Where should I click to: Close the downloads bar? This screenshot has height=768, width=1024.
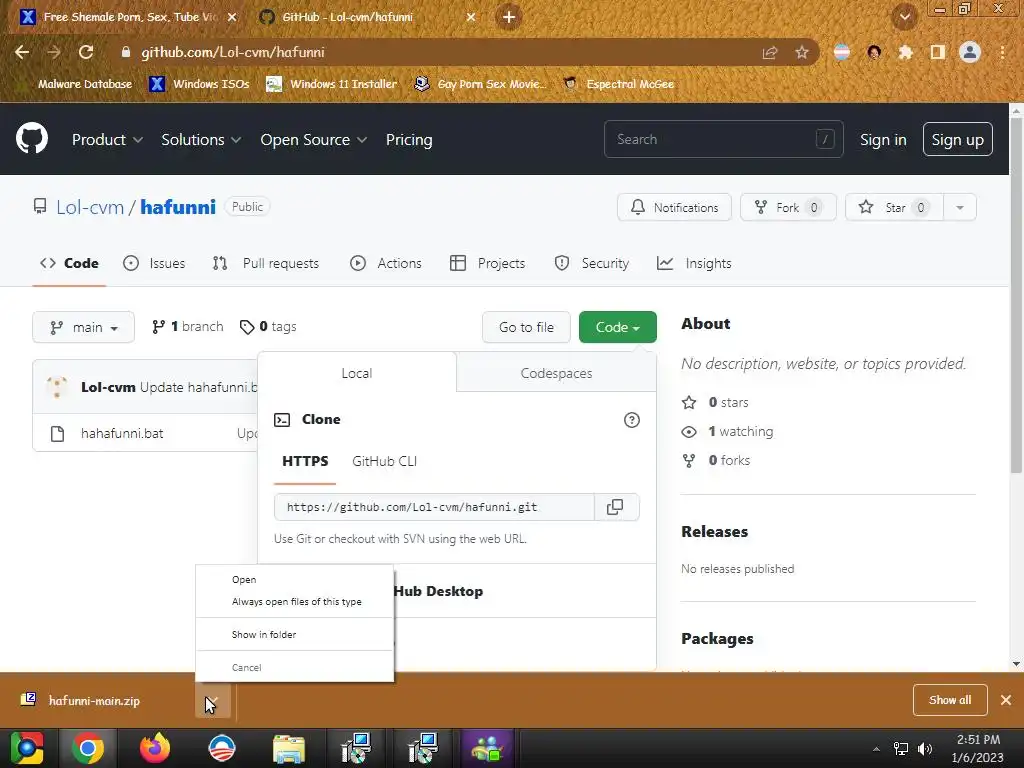tap(1006, 700)
